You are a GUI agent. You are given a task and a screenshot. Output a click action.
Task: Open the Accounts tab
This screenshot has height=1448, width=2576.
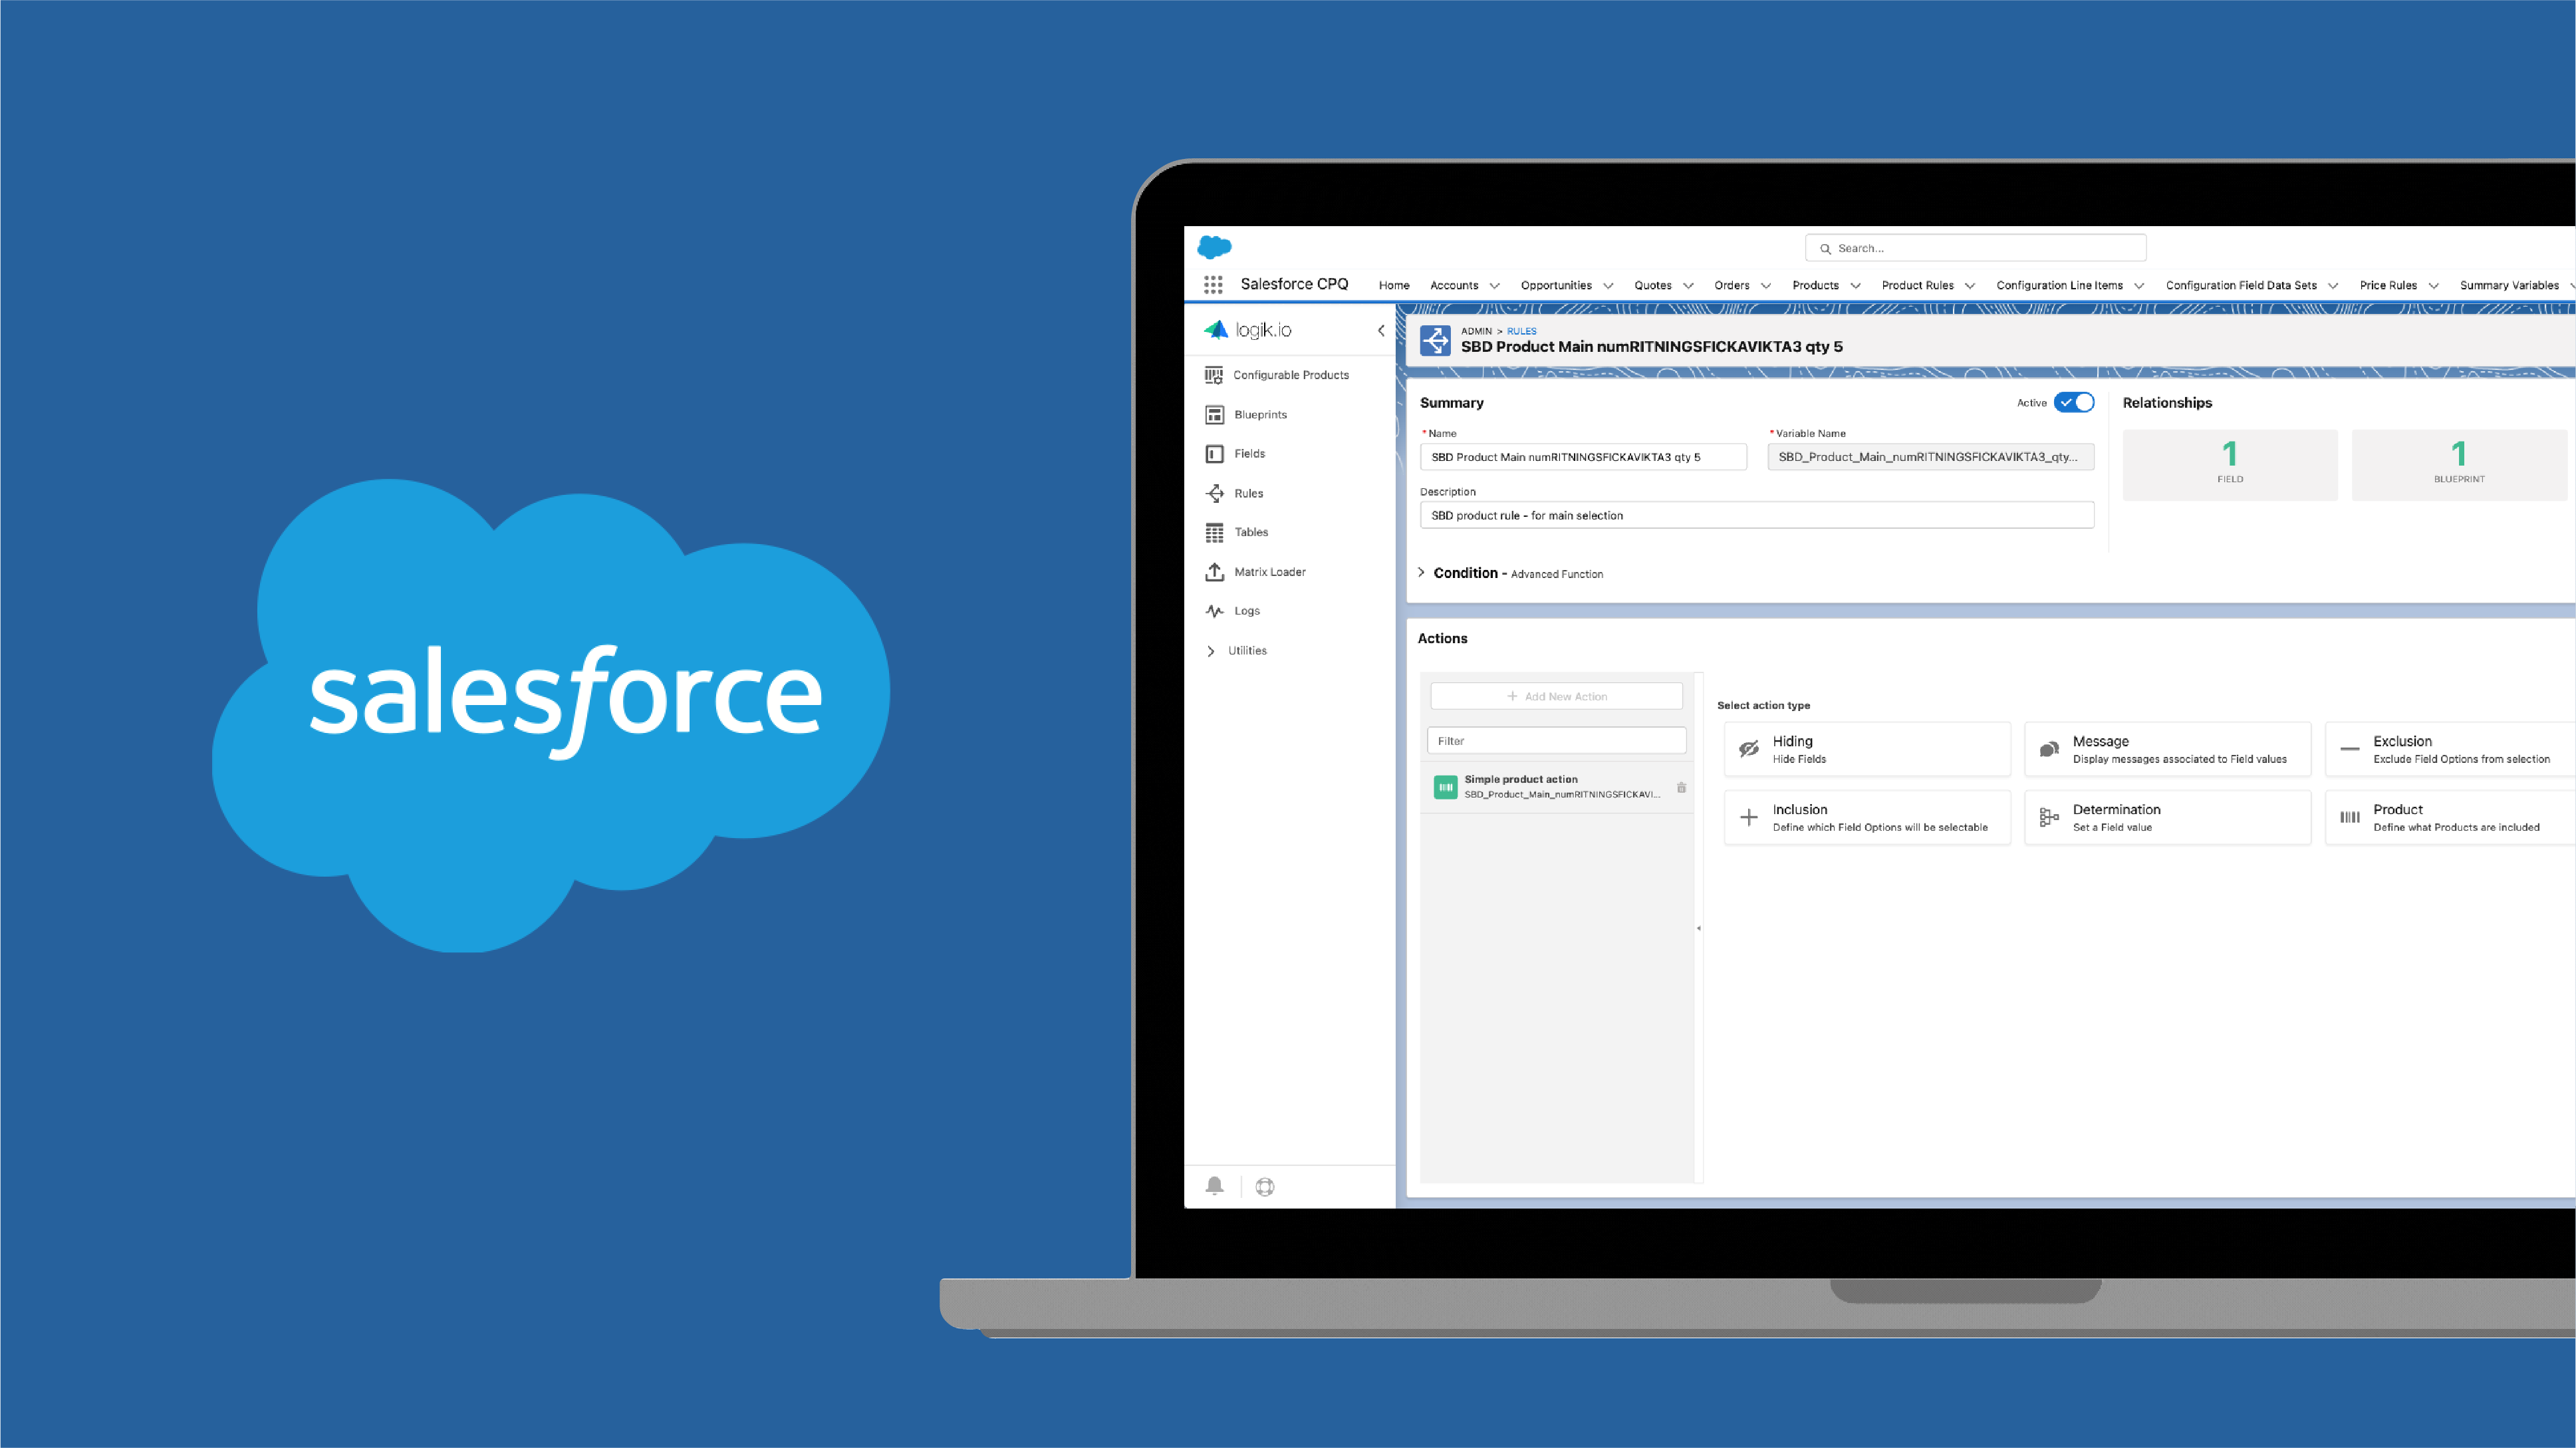(x=1454, y=286)
